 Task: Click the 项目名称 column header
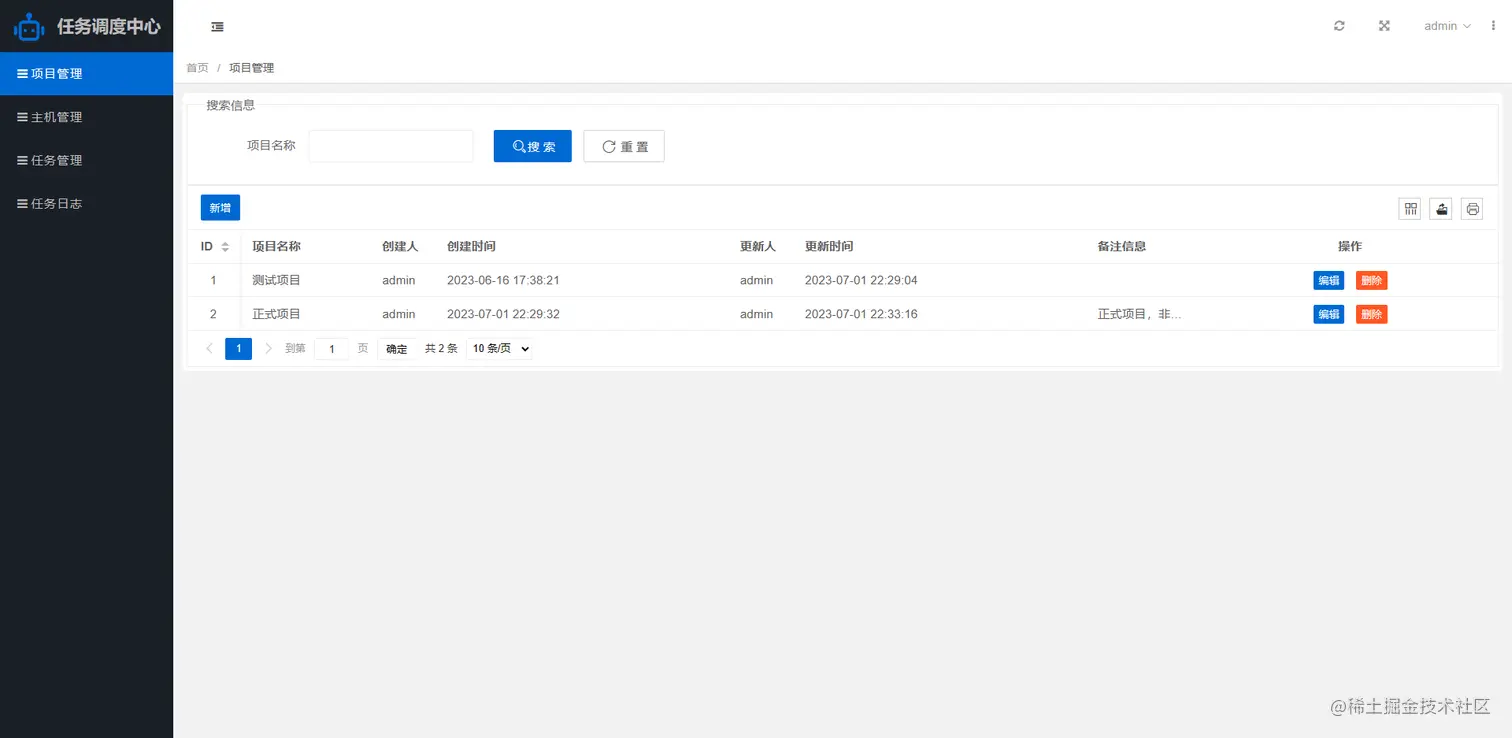coord(277,247)
